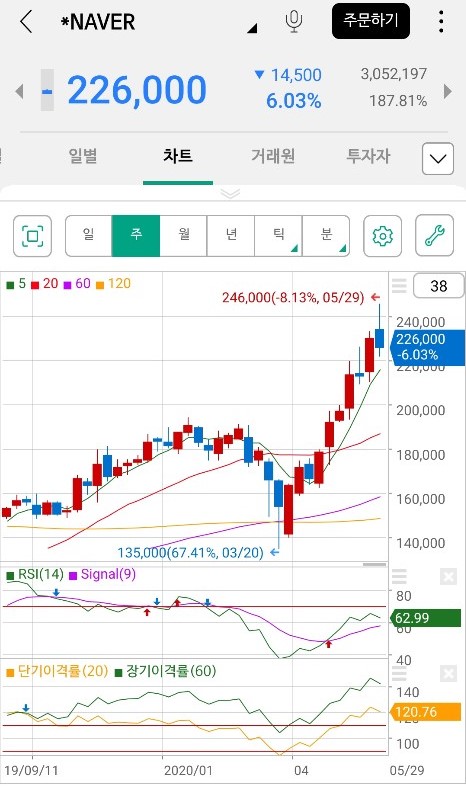This screenshot has height=787, width=466.
Task: Select the 월 monthly period
Action: [184, 236]
